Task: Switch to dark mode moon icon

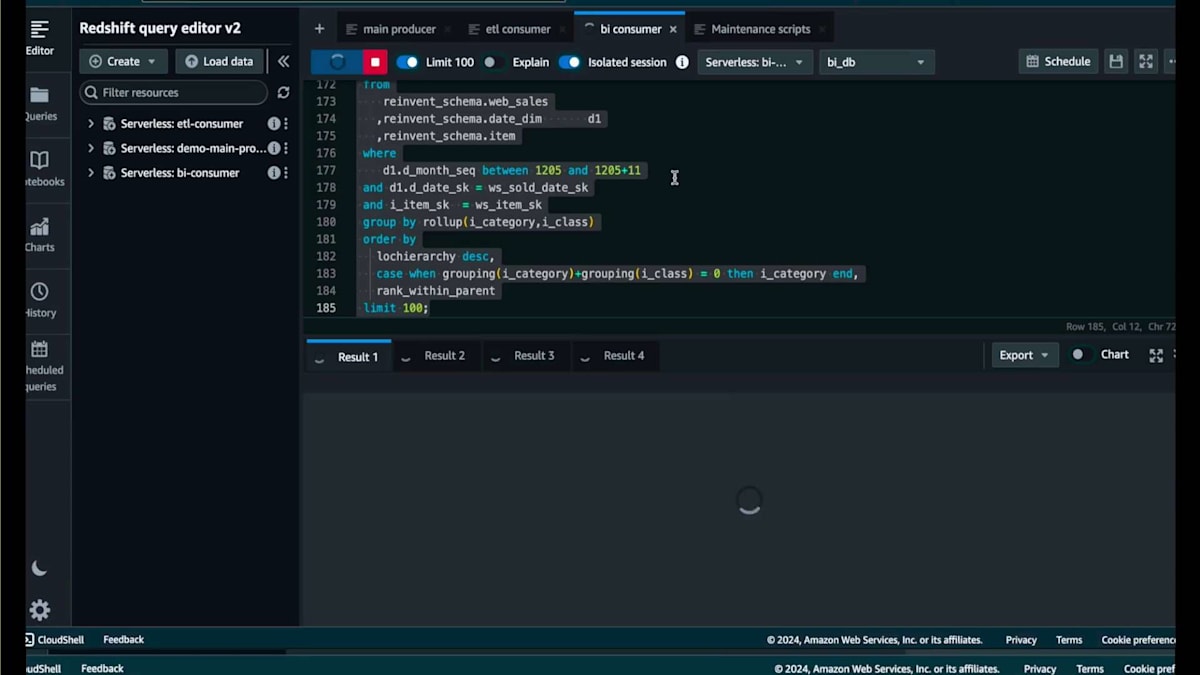Action: tap(39, 568)
